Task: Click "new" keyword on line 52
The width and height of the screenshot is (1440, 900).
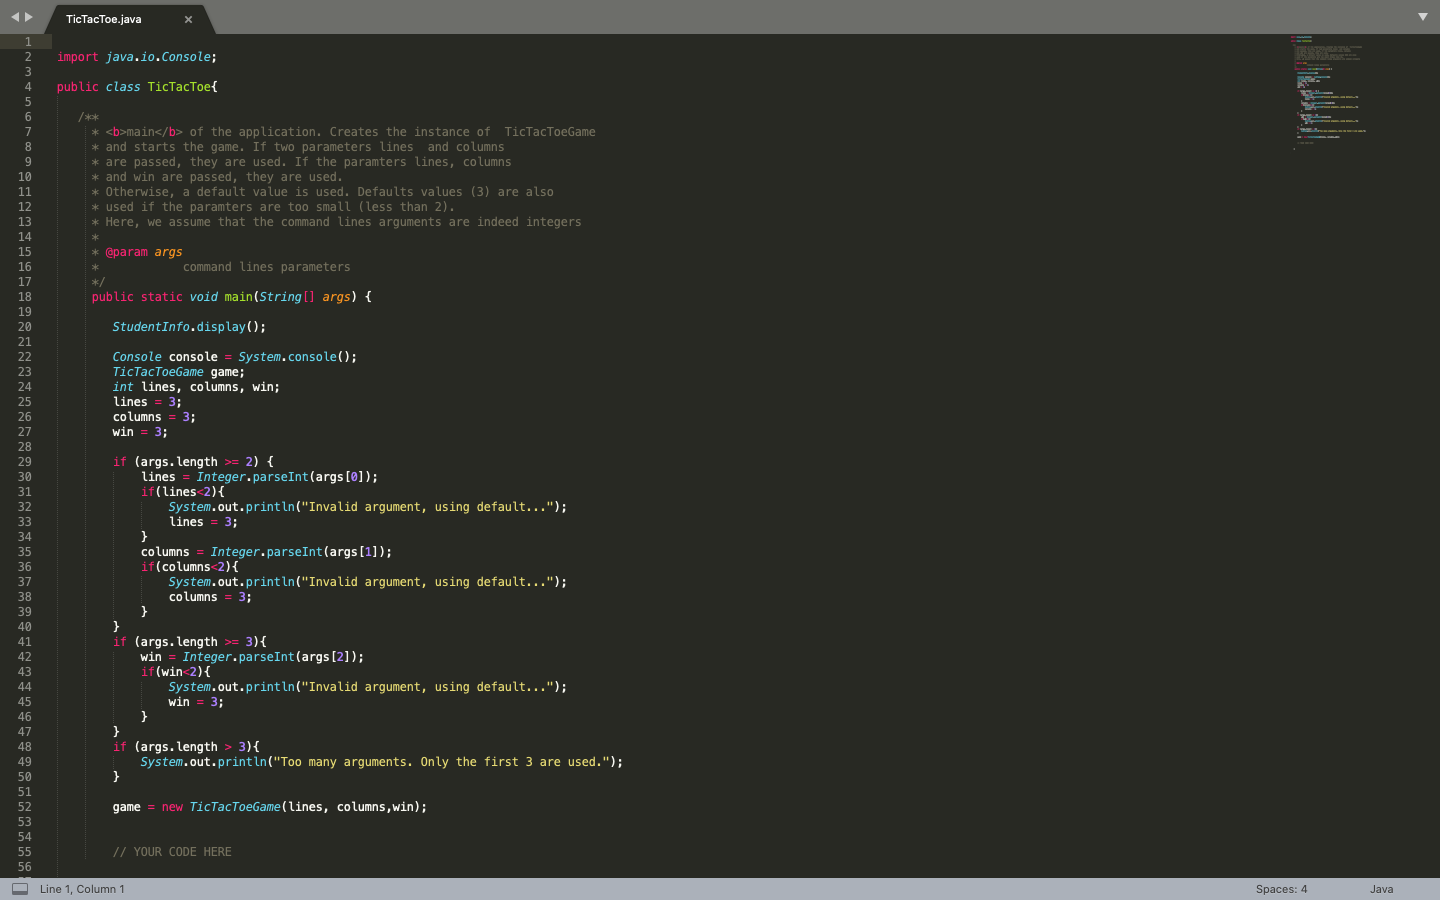Action: pos(172,807)
